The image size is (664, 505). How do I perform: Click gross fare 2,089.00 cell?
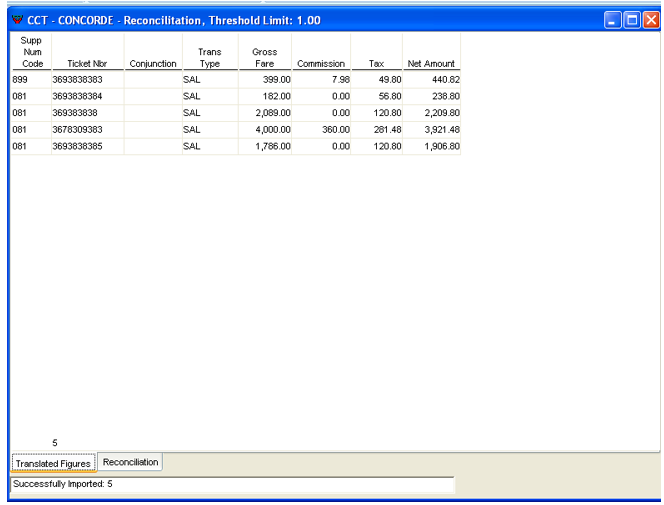point(265,113)
